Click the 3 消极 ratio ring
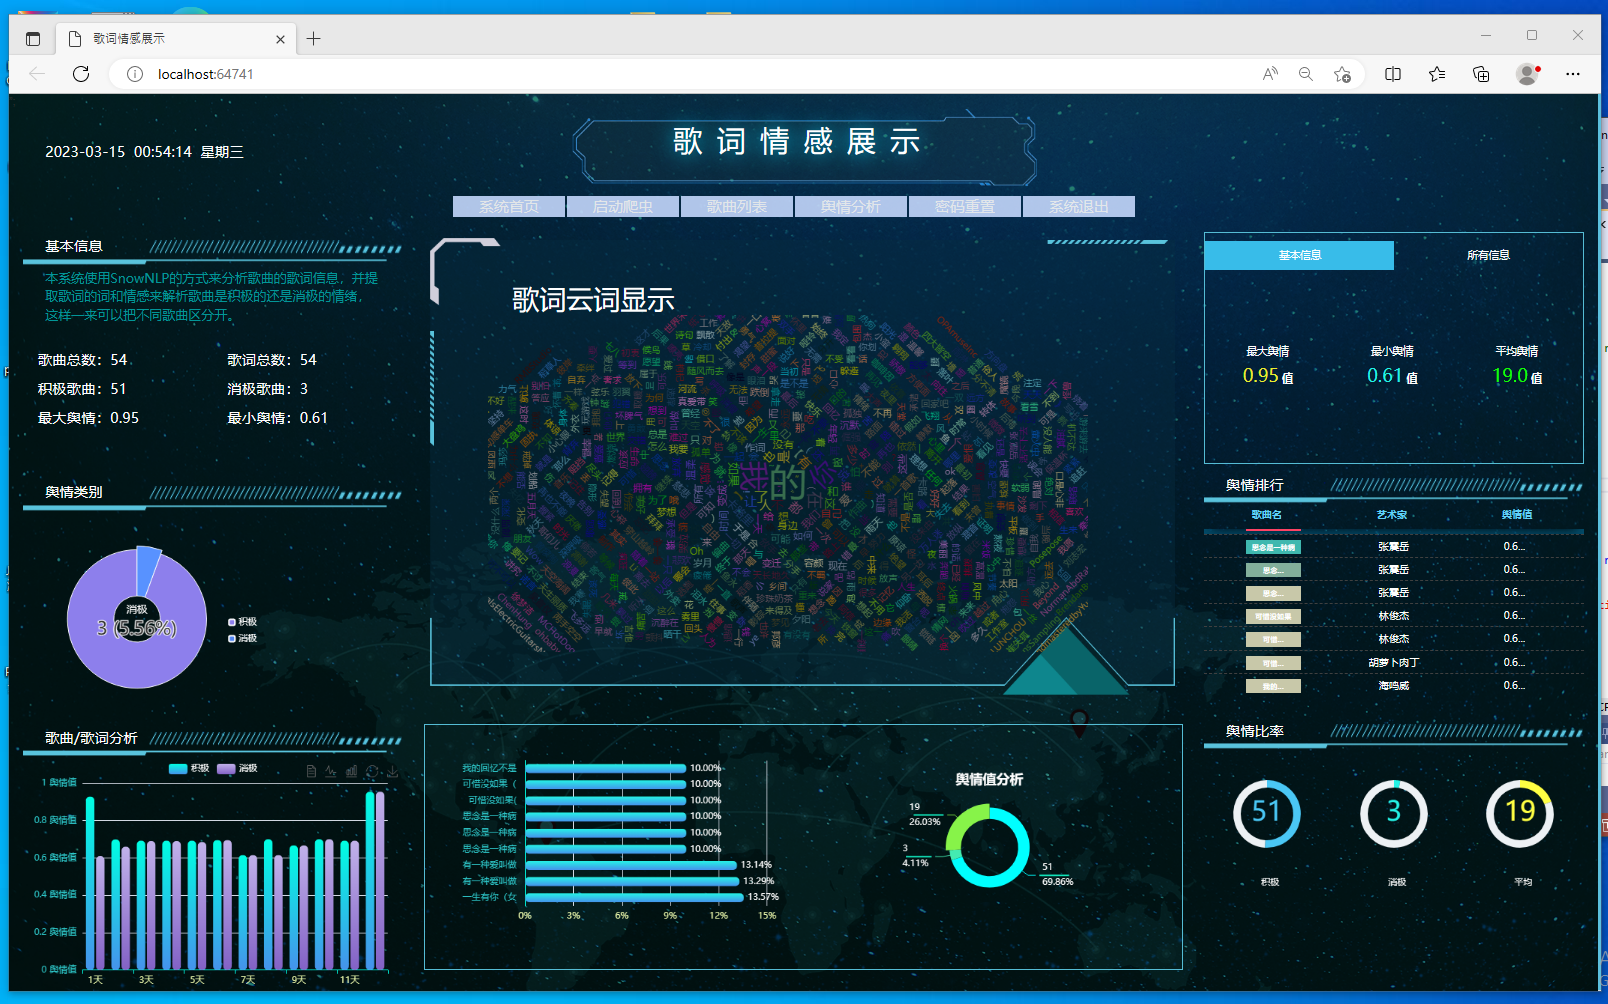1608x1004 pixels. tap(1393, 813)
